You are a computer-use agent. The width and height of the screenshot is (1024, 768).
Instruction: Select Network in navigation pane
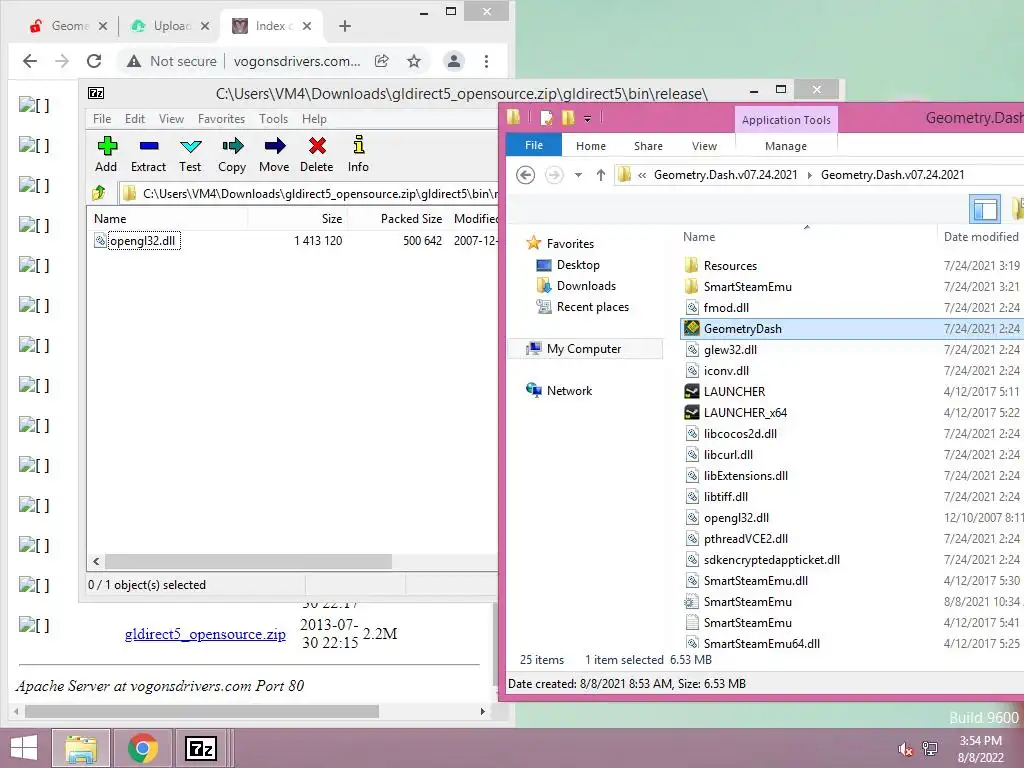569,391
